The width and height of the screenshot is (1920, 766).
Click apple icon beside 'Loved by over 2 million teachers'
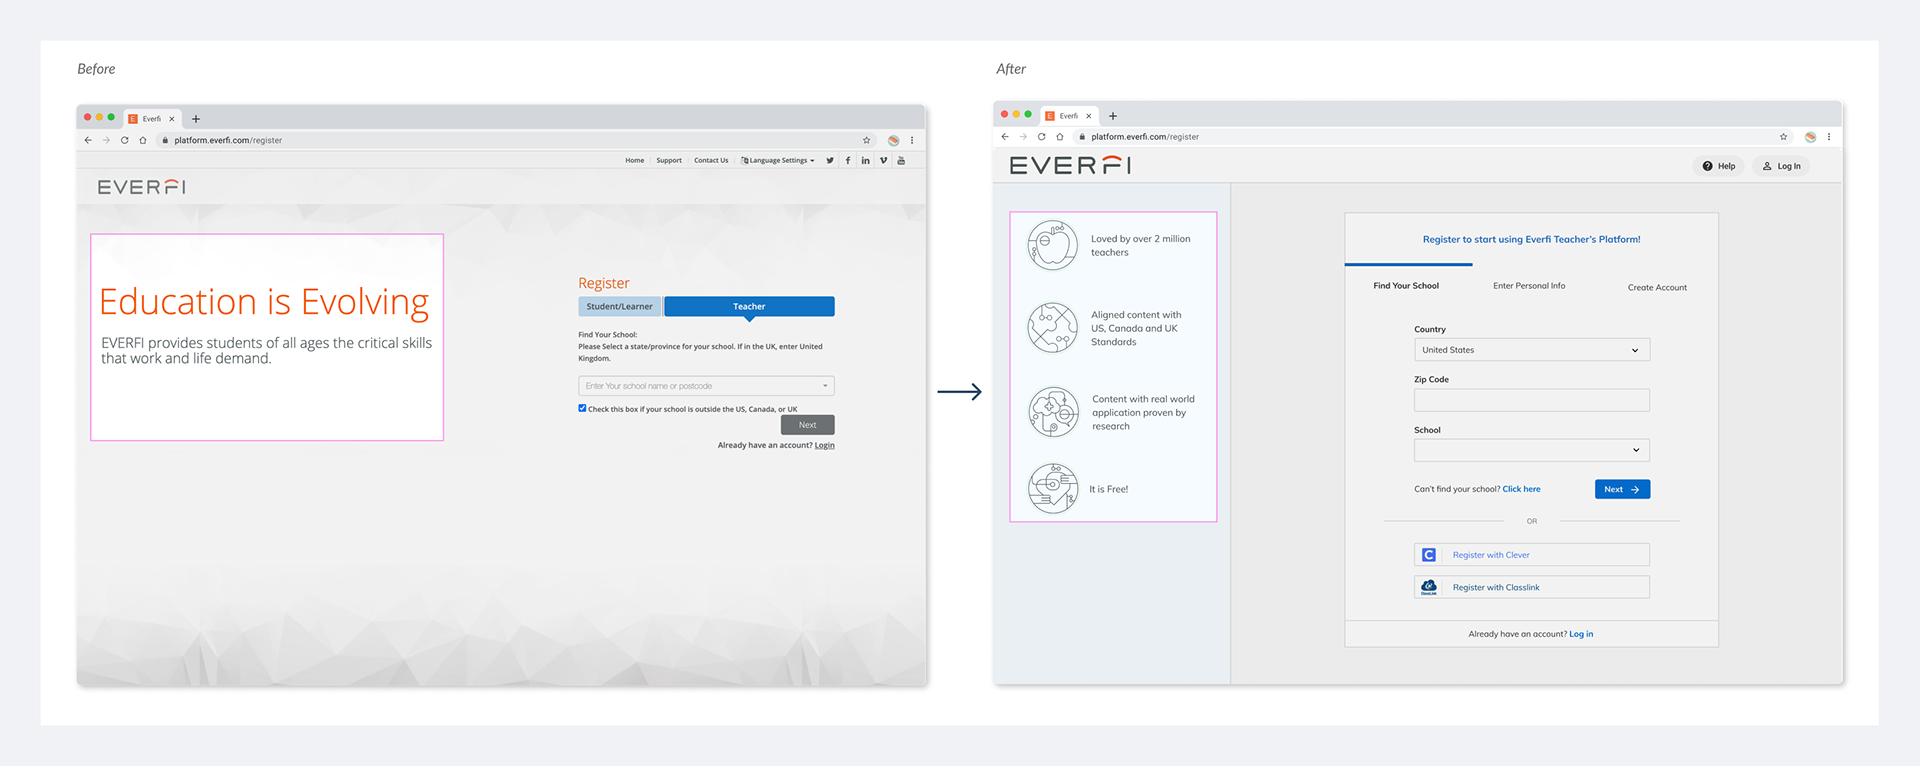tap(1053, 245)
